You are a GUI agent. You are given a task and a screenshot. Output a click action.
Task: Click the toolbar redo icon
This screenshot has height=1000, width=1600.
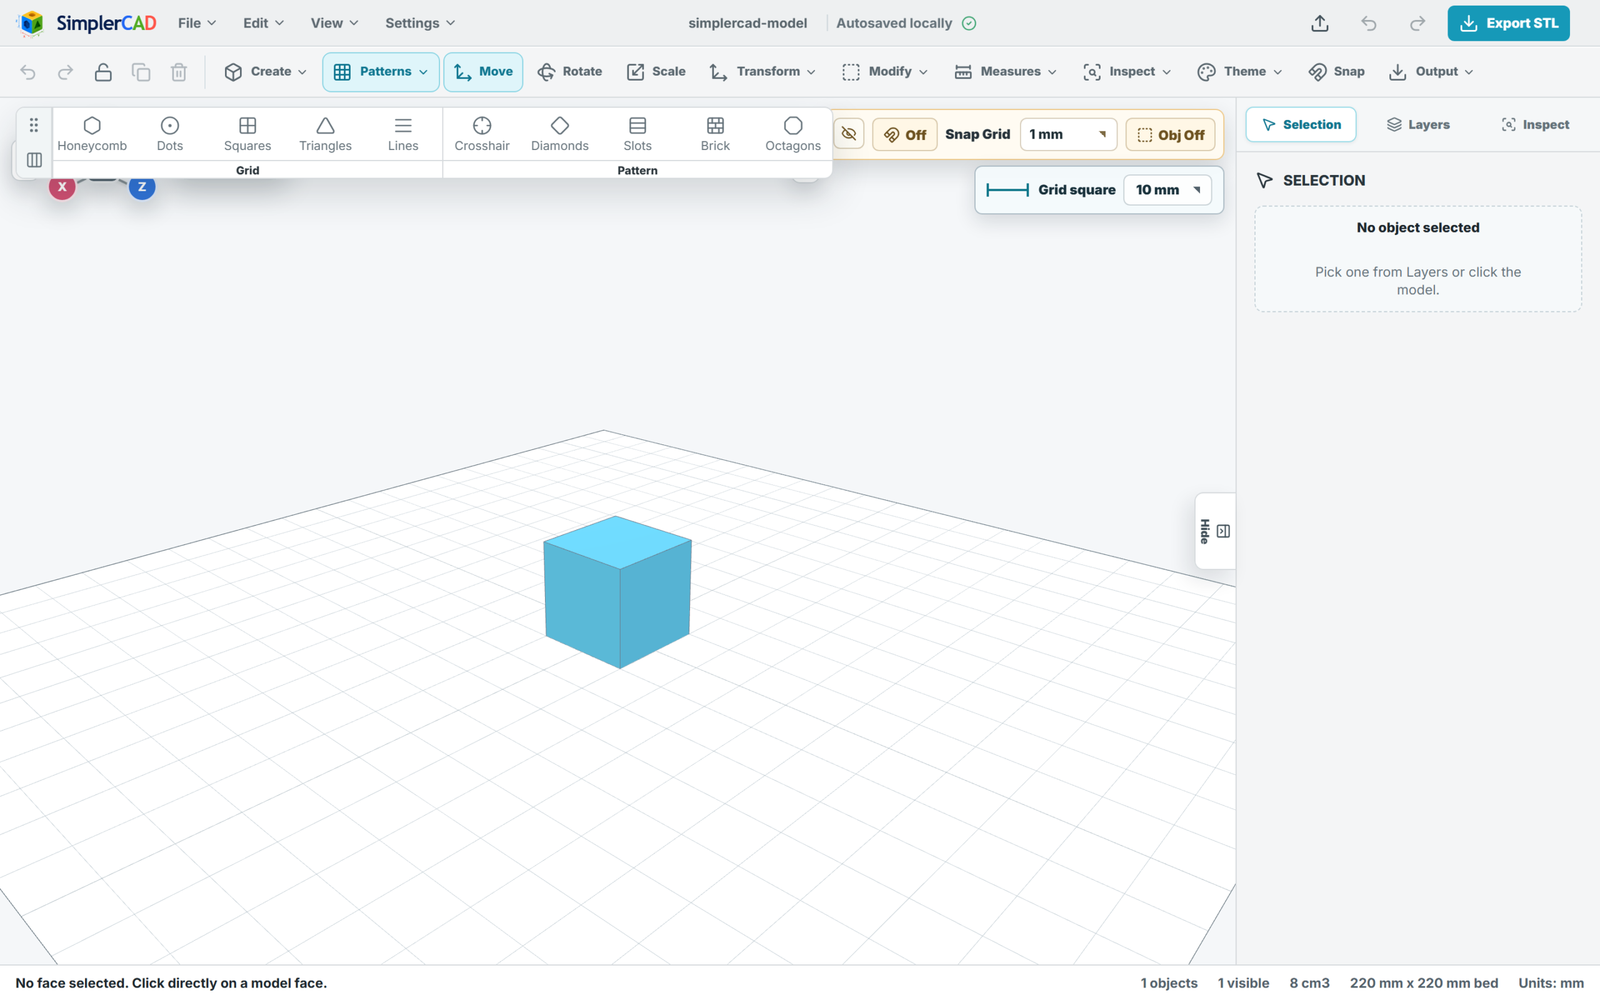click(65, 72)
